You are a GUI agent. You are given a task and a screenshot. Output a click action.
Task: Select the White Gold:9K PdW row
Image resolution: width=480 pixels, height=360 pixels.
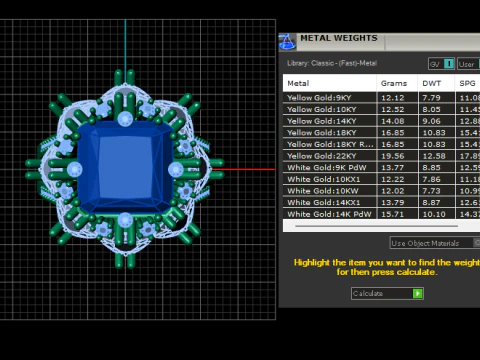381,168
